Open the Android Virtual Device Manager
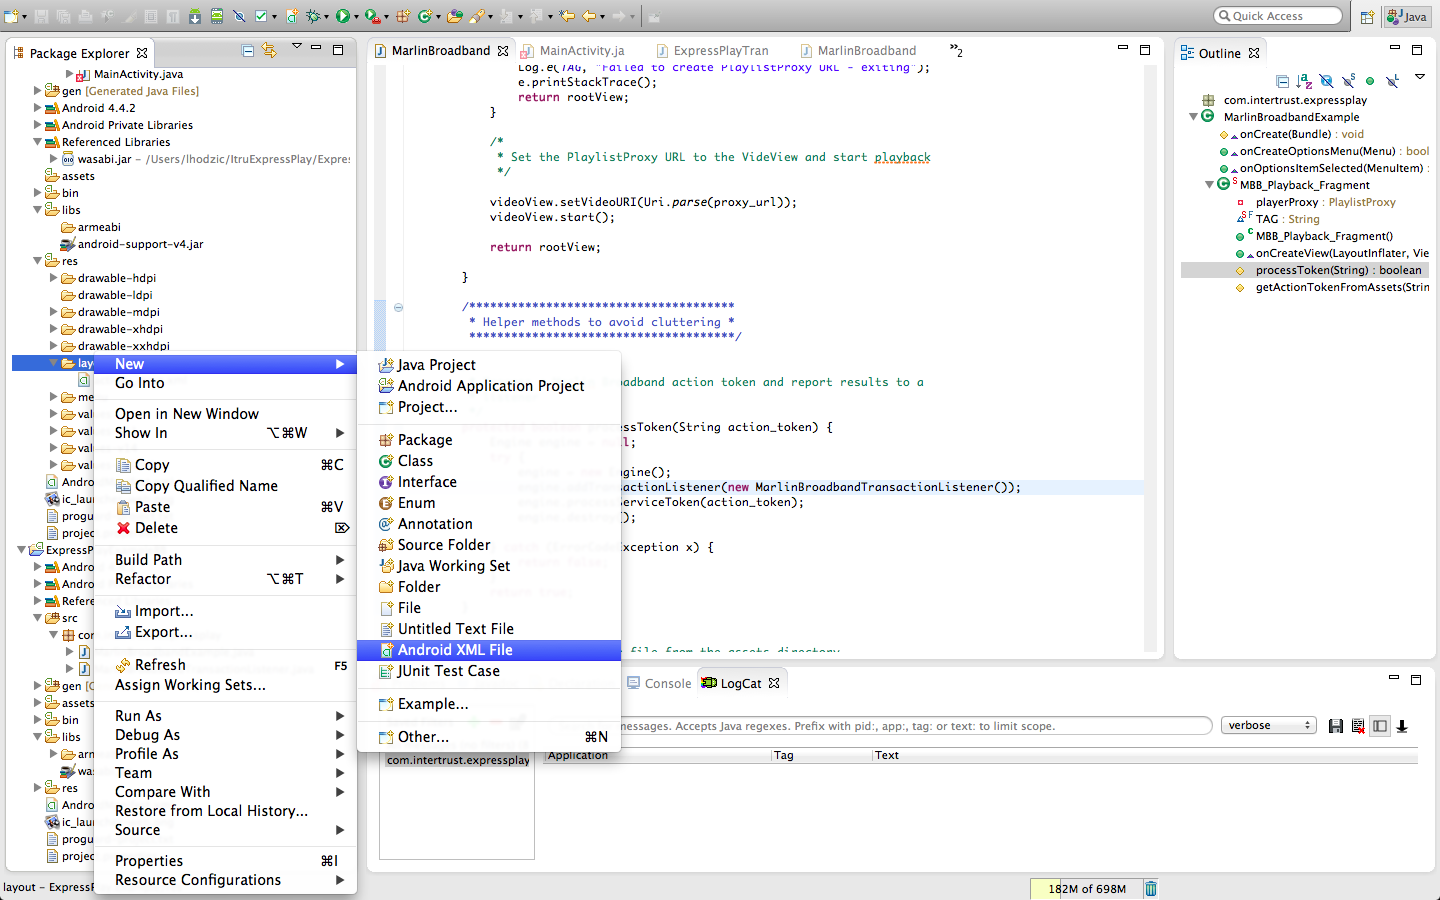Image resolution: width=1440 pixels, height=900 pixels. [217, 16]
